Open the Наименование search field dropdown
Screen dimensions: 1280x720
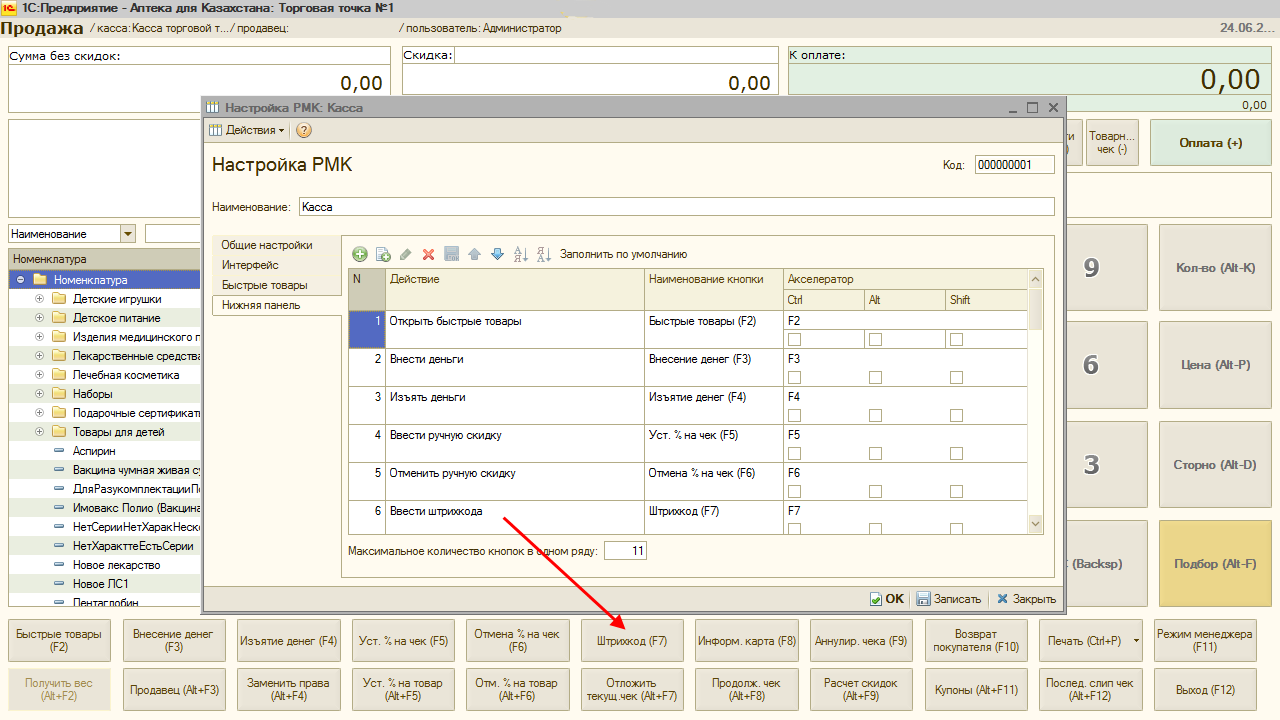(x=127, y=234)
